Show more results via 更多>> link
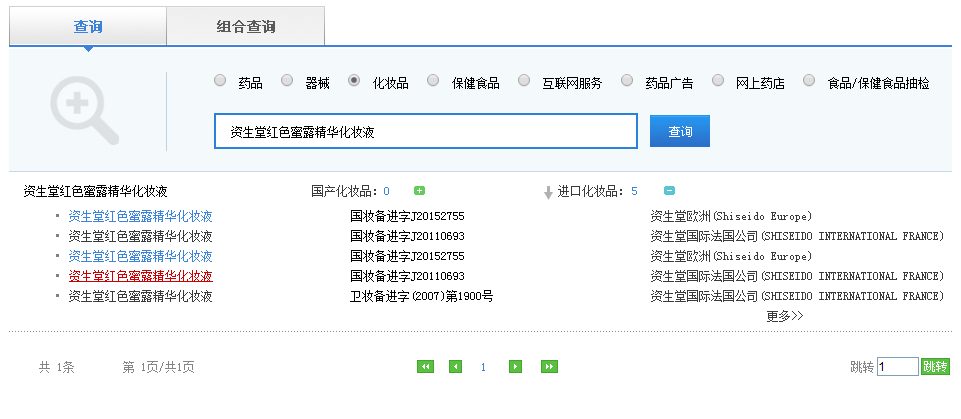The image size is (961, 419). click(x=785, y=316)
